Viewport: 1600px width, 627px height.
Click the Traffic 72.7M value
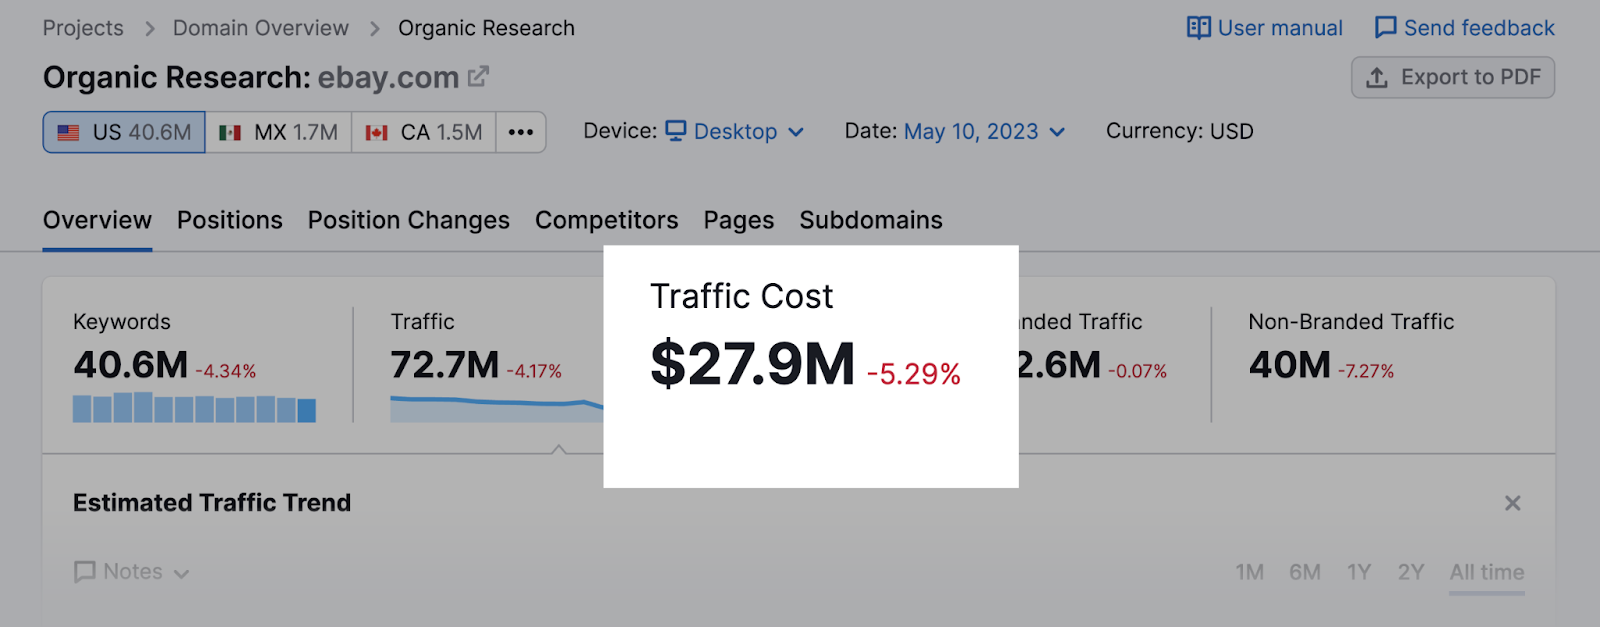[445, 365]
